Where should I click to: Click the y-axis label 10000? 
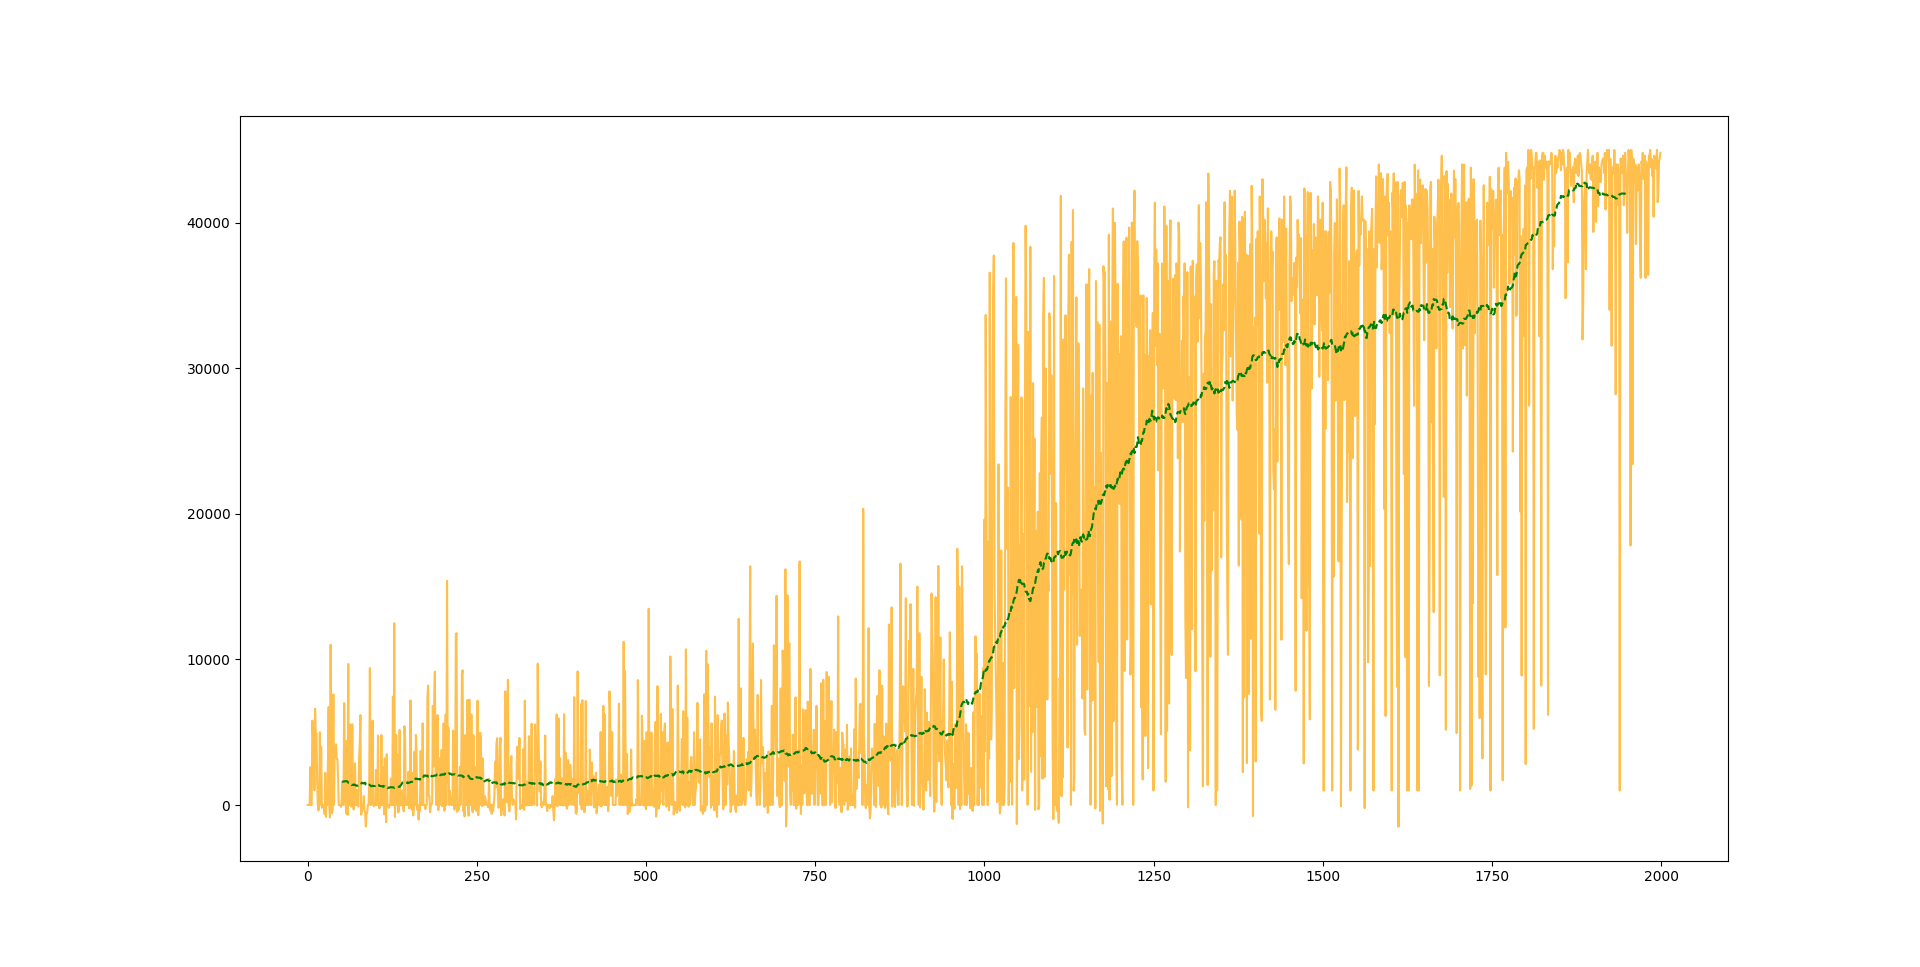pyautogui.click(x=208, y=660)
